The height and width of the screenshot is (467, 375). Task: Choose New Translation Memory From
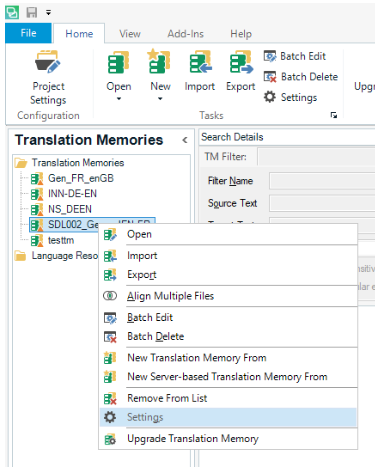click(228, 358)
